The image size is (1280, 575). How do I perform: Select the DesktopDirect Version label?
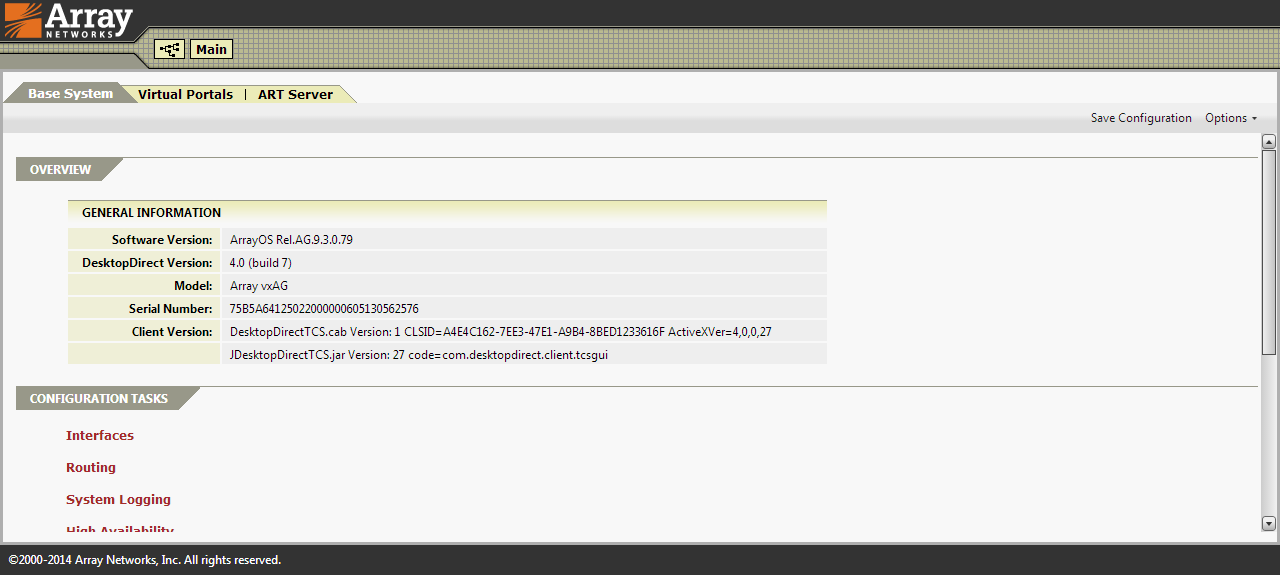147,263
